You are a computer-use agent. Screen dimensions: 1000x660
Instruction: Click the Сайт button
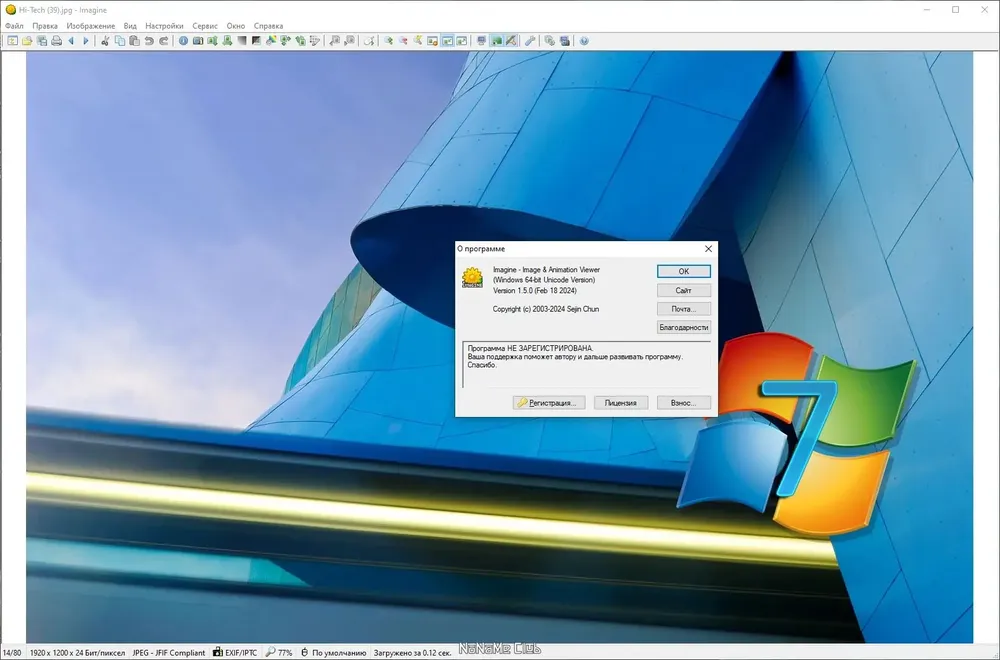pyautogui.click(x=684, y=290)
